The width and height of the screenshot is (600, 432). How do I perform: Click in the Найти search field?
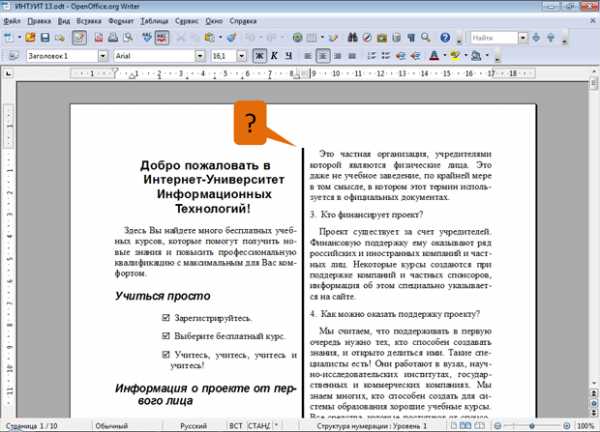(x=494, y=37)
